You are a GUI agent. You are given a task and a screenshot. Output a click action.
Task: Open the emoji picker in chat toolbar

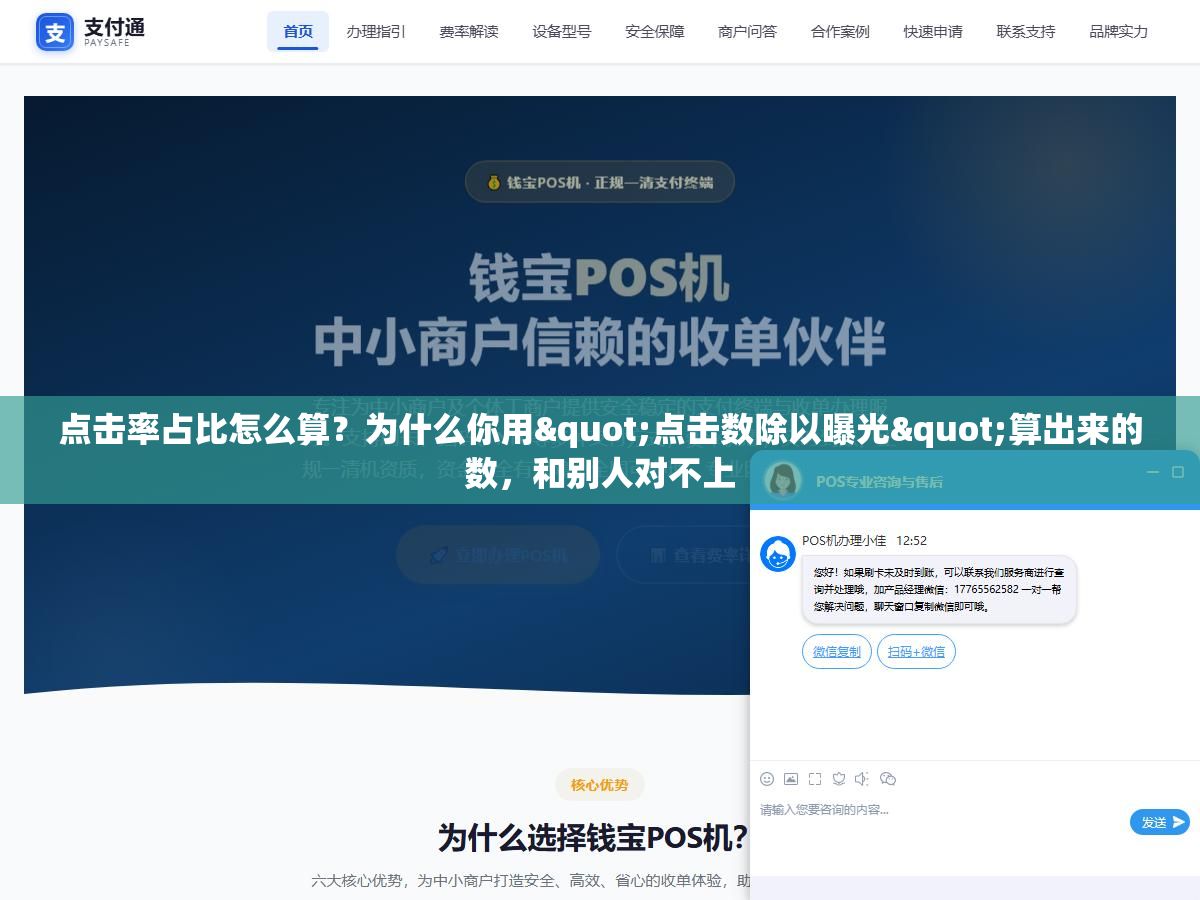pos(767,778)
